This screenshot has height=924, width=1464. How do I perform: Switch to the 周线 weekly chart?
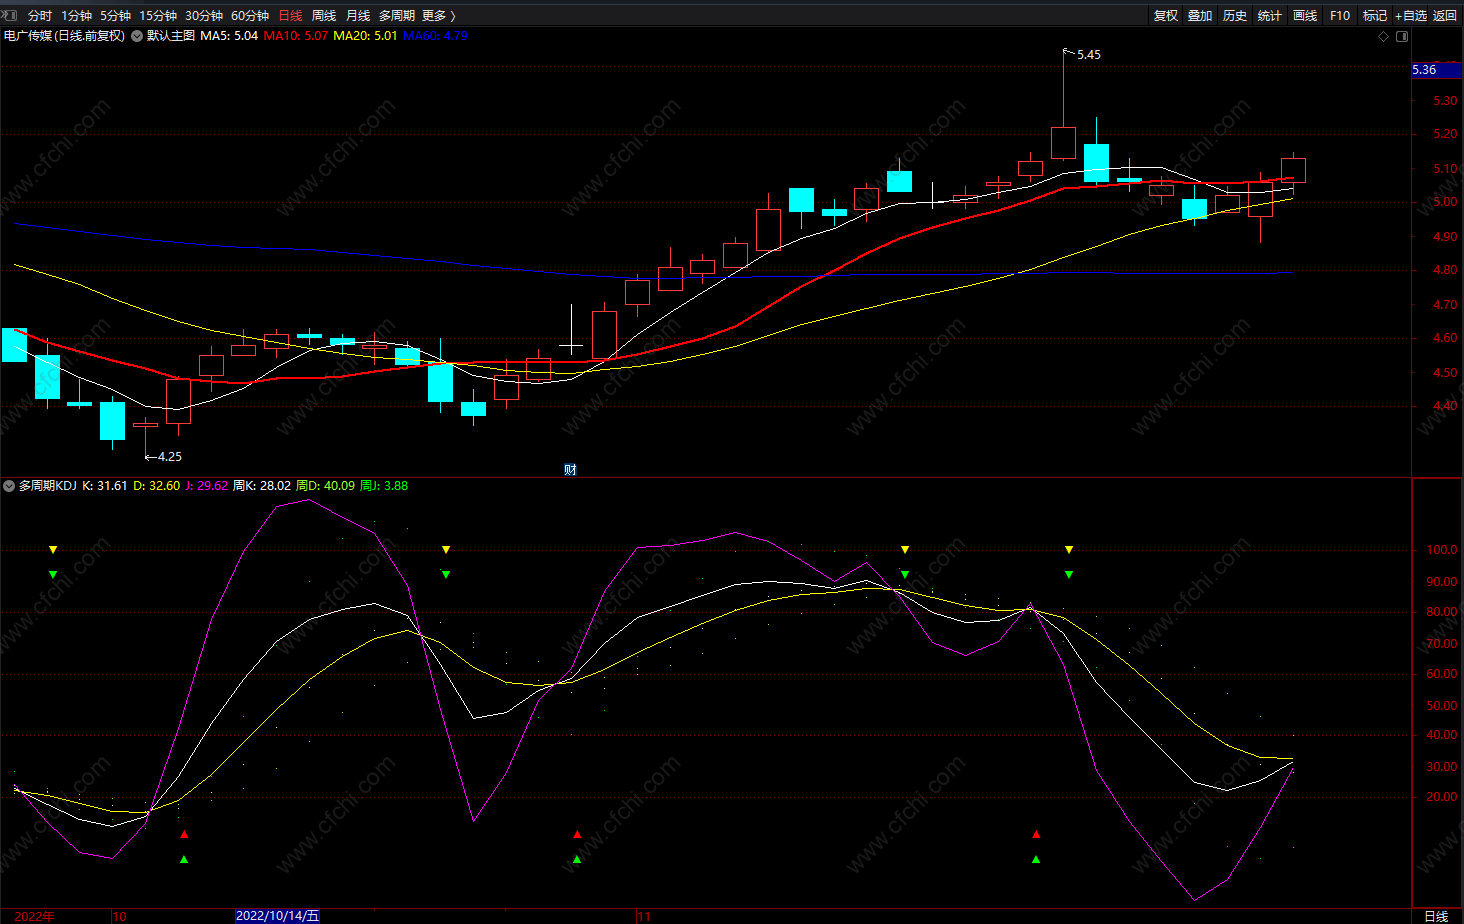324,16
